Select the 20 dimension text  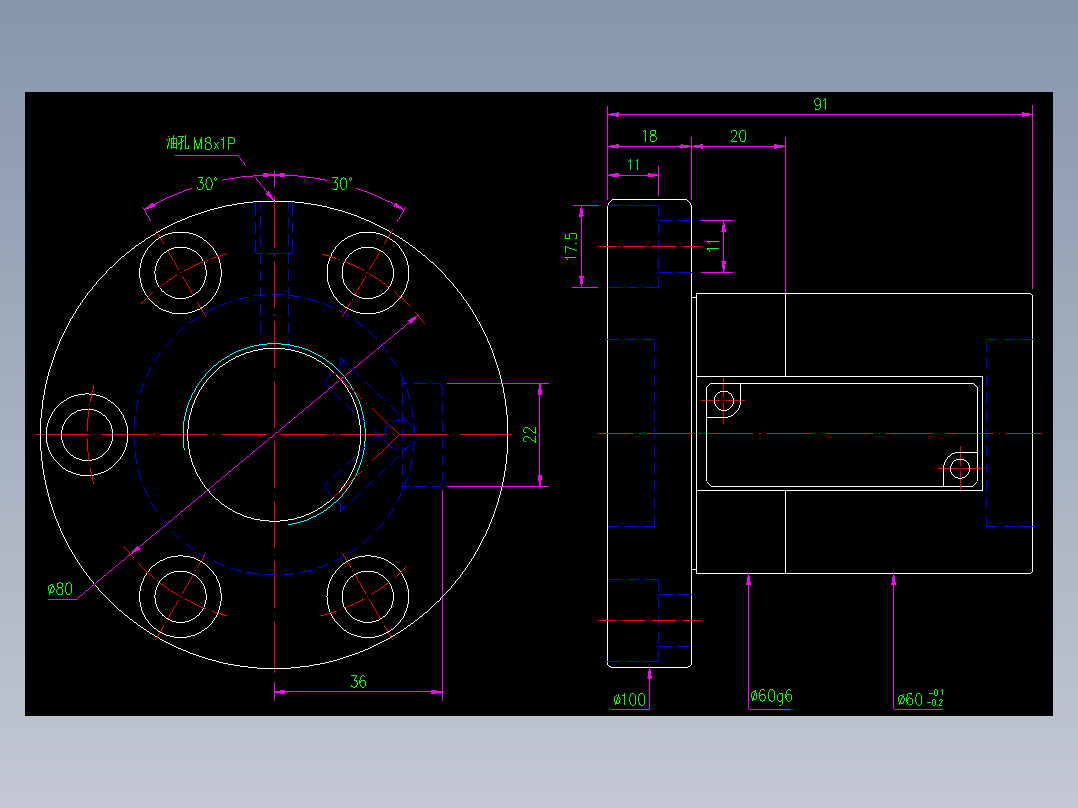(738, 136)
